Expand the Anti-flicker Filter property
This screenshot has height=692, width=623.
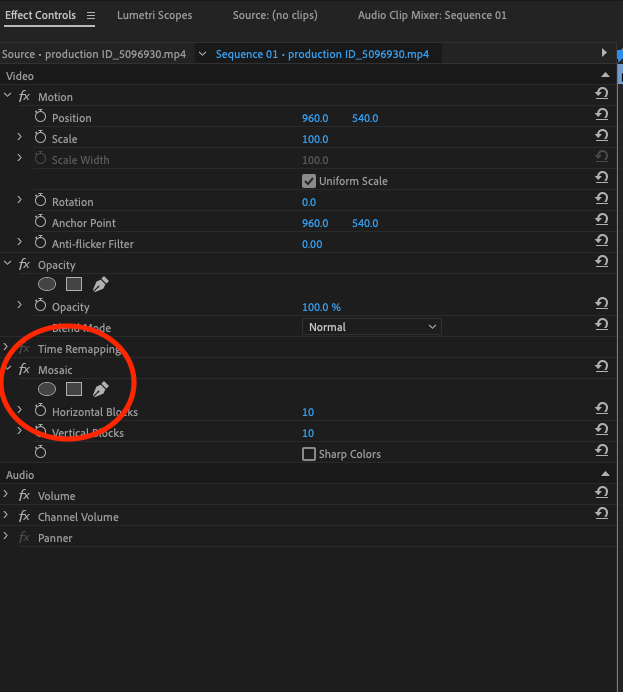pyautogui.click(x=19, y=244)
